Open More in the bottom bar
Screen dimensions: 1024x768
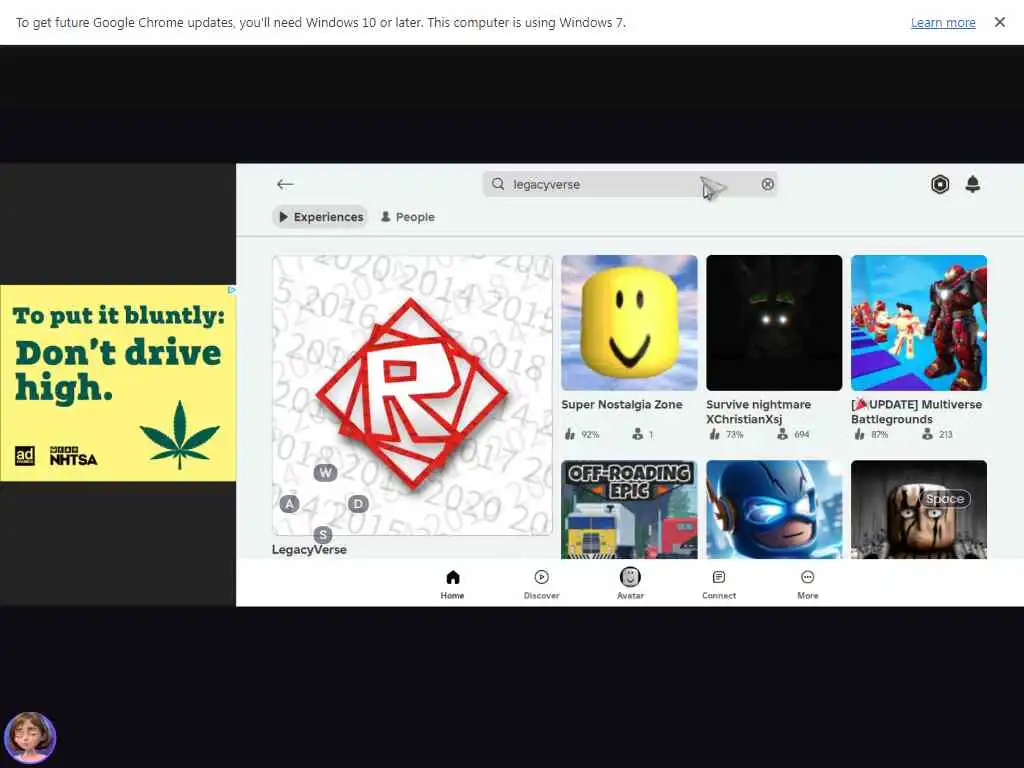[x=808, y=584]
